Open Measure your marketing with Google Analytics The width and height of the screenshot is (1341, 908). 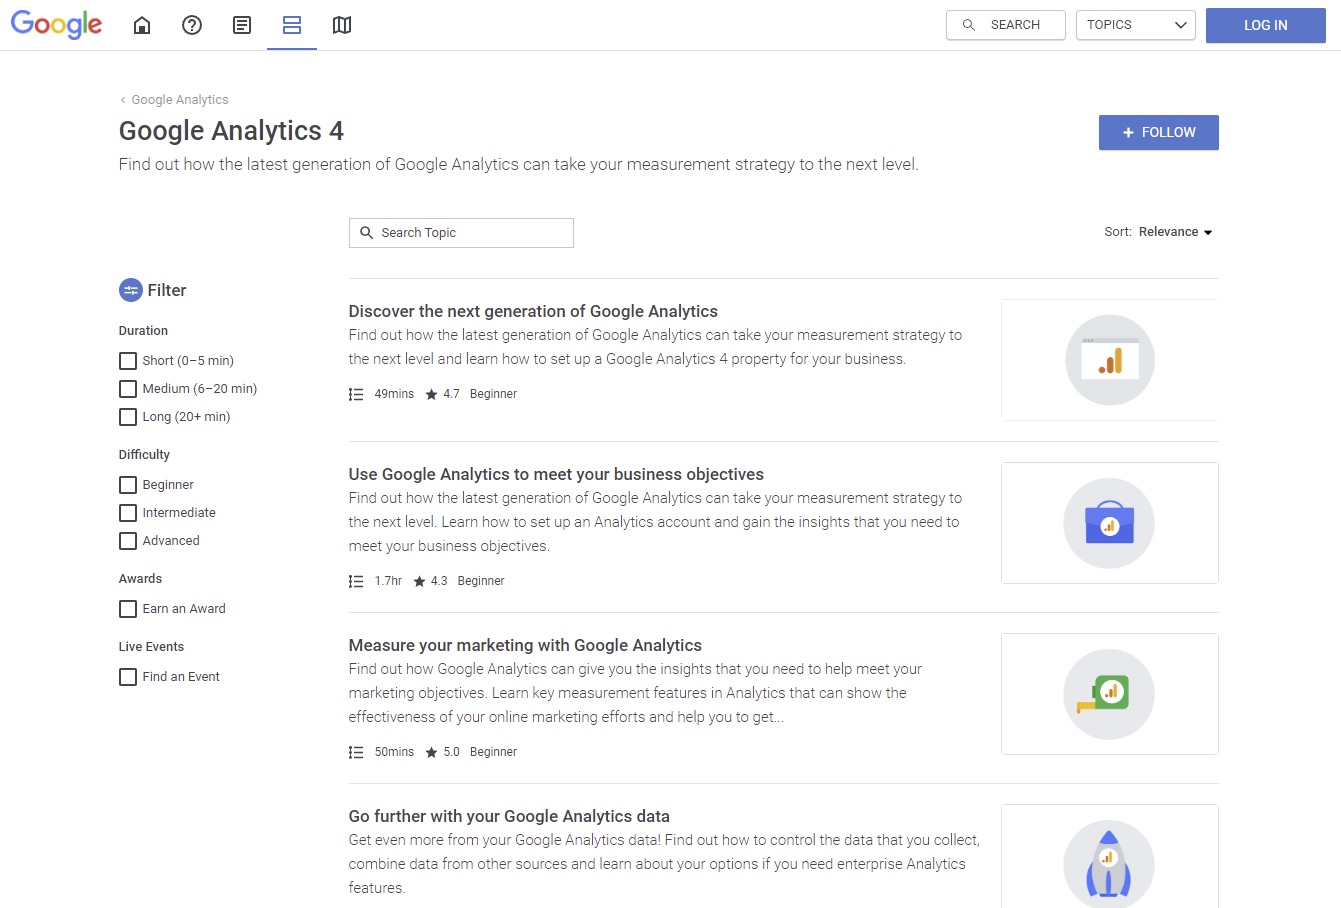coord(525,645)
